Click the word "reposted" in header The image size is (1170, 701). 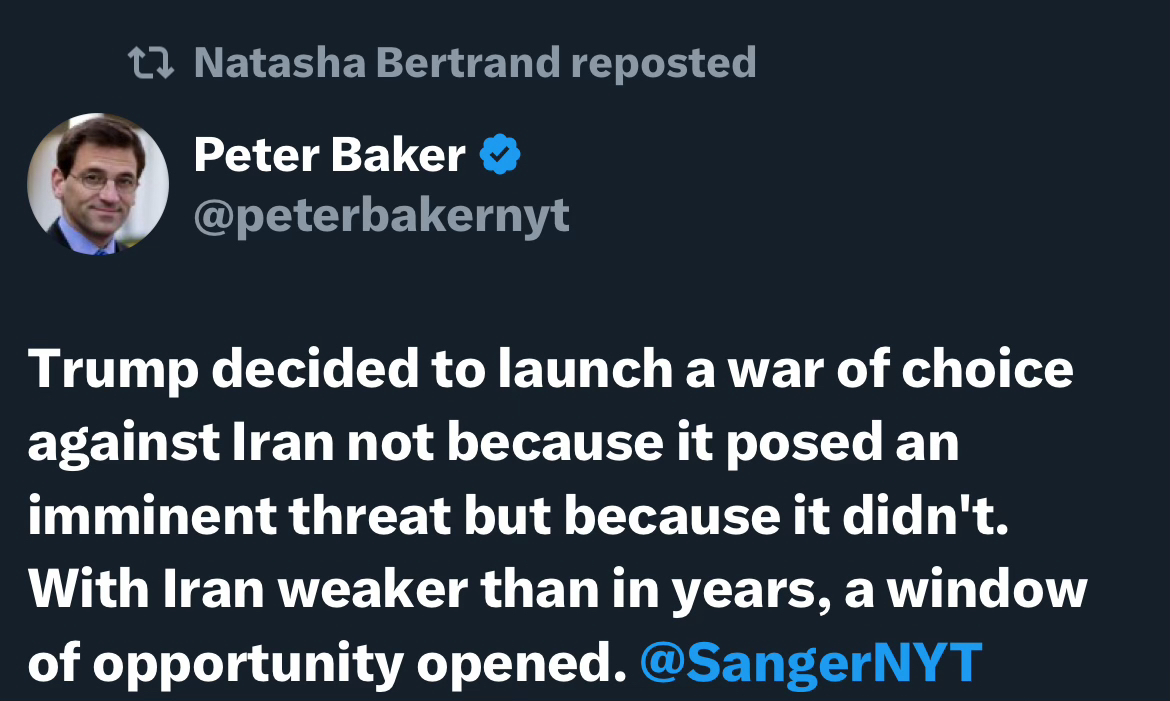point(663,63)
